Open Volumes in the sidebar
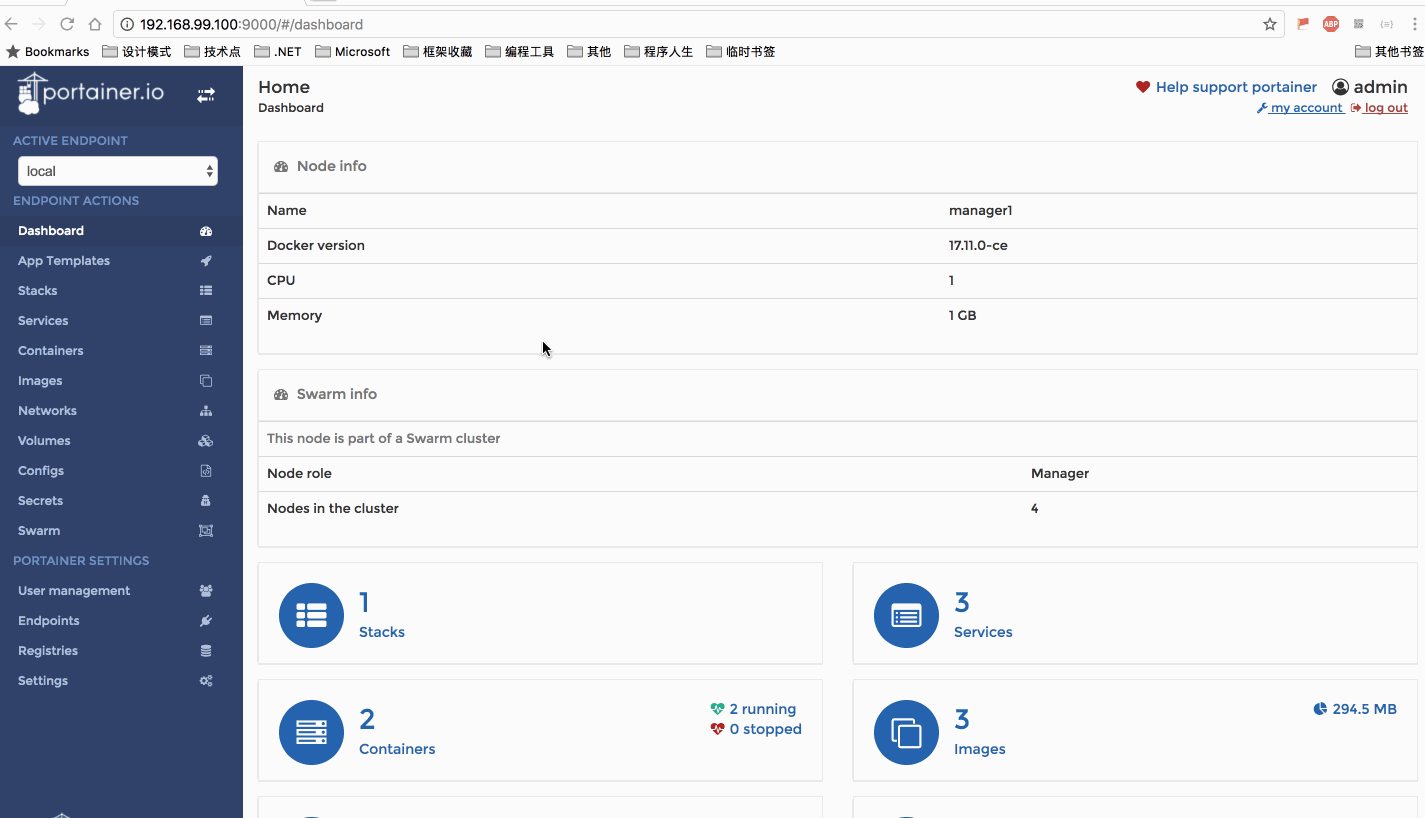This screenshot has width=1425, height=818. [x=121, y=441]
